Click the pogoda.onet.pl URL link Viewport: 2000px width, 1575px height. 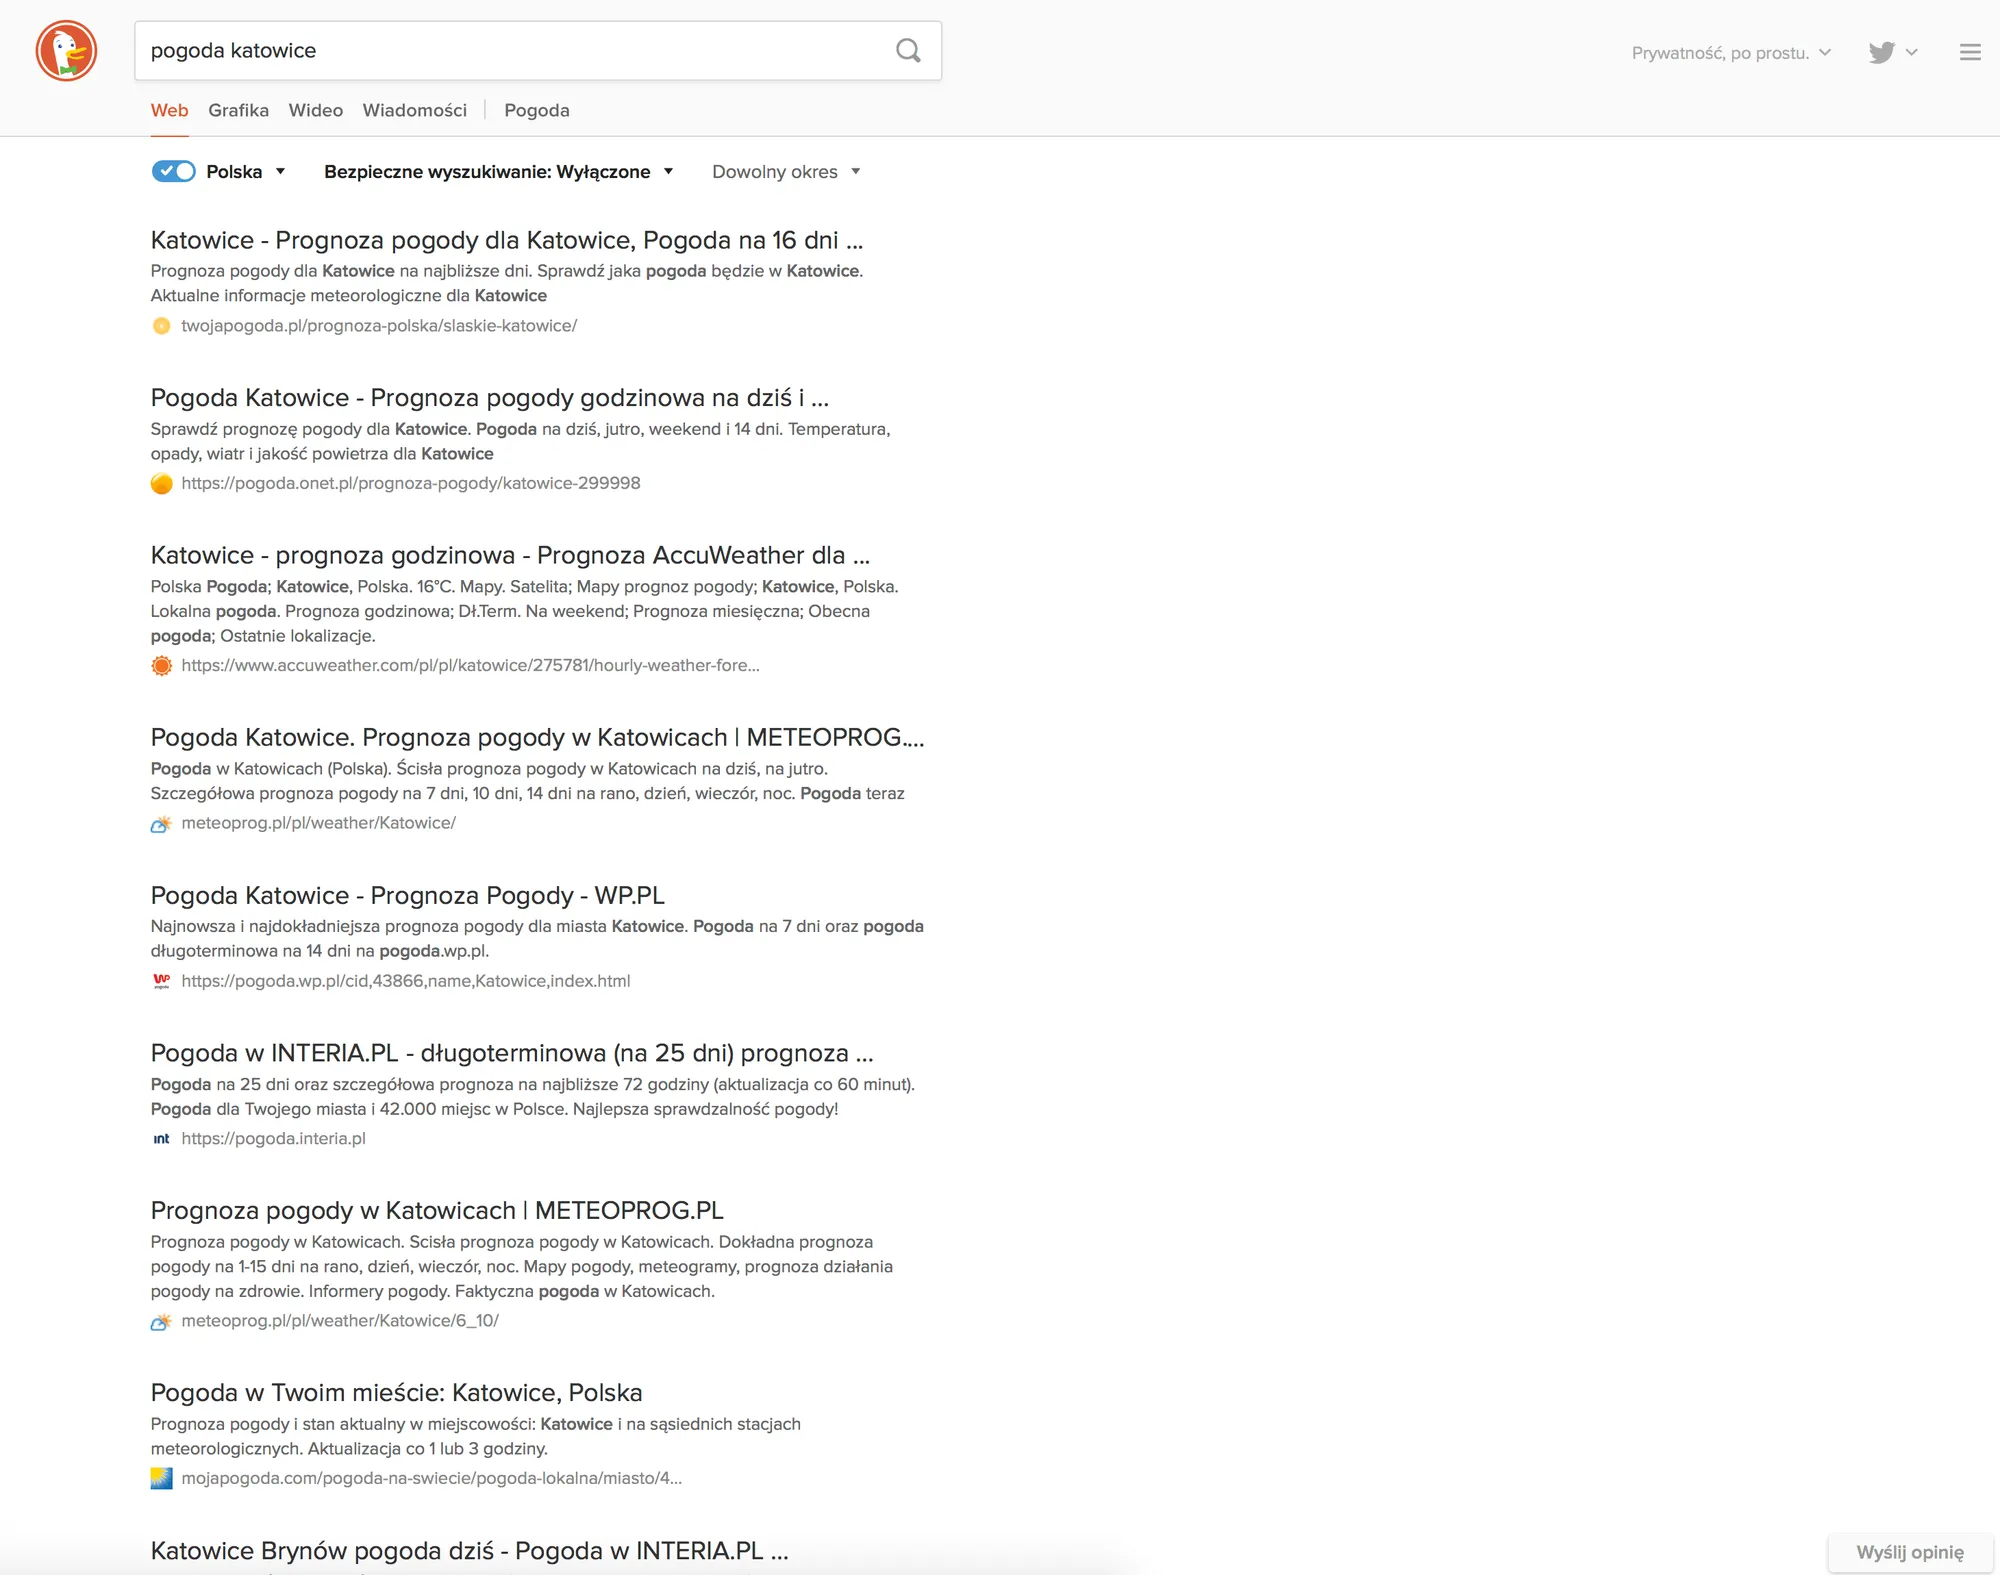[411, 483]
